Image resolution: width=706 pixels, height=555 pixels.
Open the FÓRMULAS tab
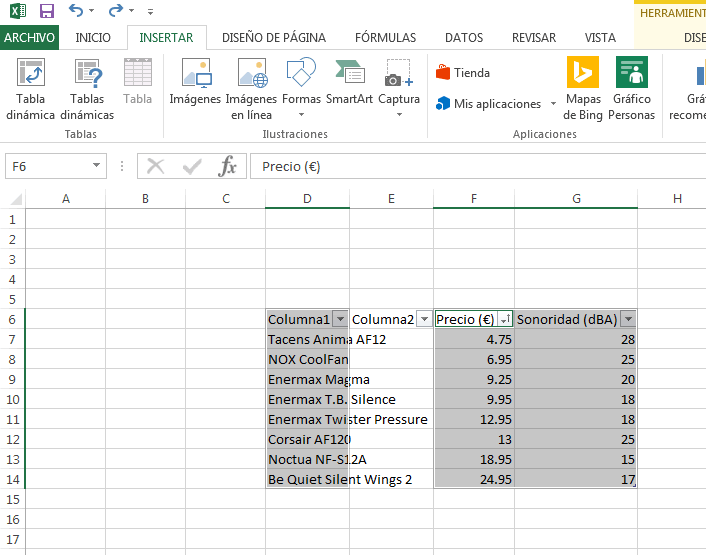coord(385,37)
